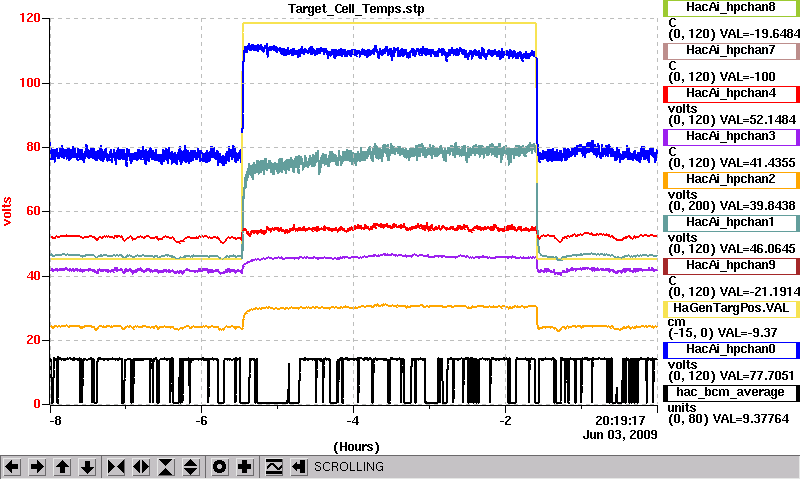The height and width of the screenshot is (479, 800).
Task: Click the return-to-scrolling arrow icon
Action: (x=299, y=467)
